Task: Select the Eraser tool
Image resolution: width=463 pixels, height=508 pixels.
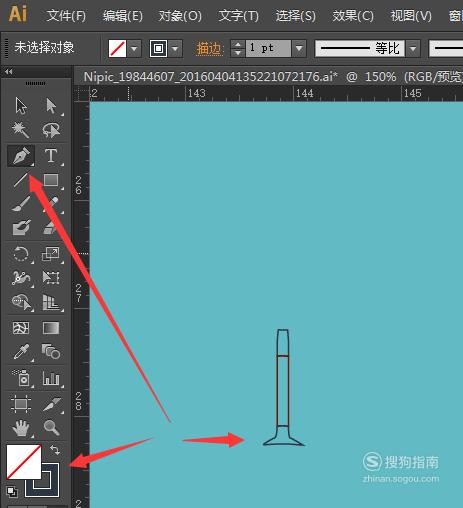Action: (51, 228)
